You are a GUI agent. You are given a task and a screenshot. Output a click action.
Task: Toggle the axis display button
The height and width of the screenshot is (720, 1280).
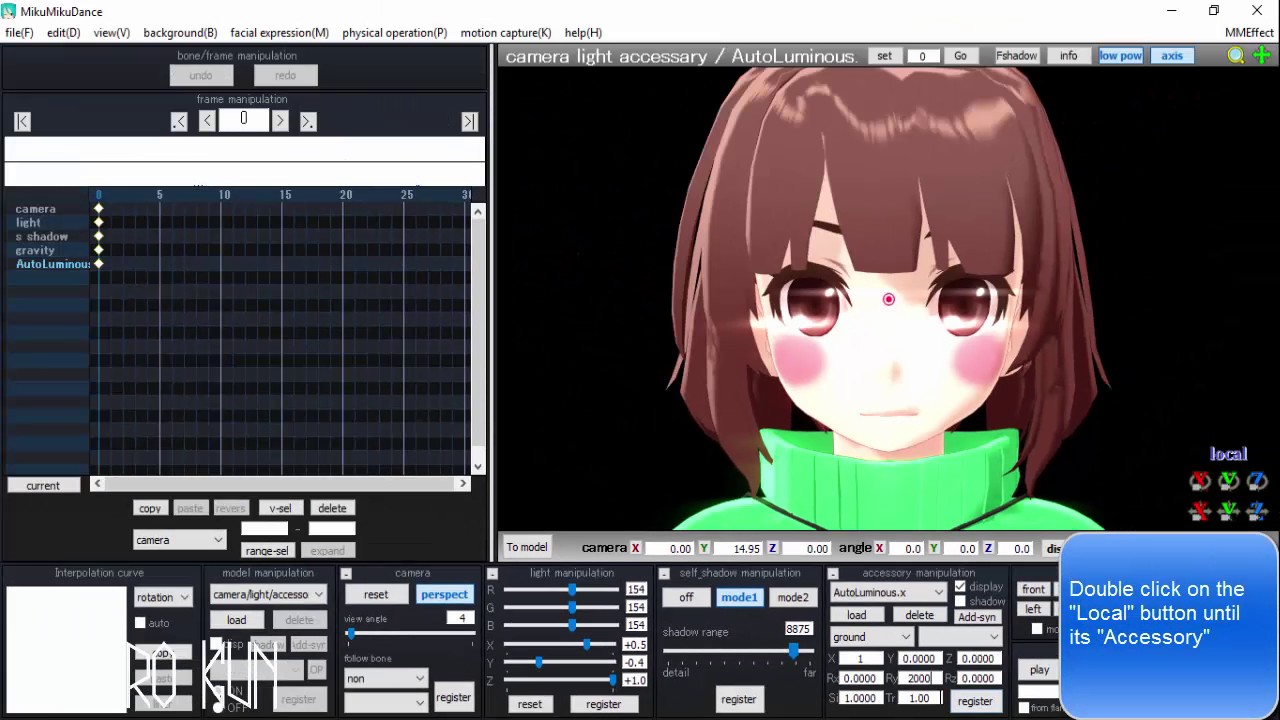[x=1172, y=56]
